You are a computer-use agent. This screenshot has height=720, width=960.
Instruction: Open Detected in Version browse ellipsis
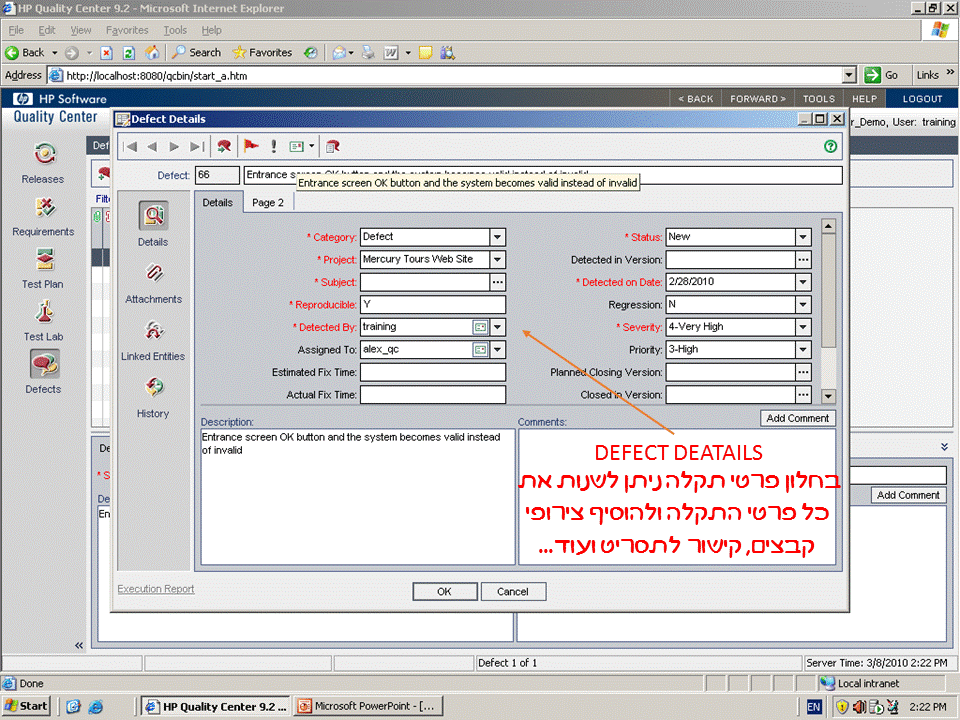[x=803, y=260]
